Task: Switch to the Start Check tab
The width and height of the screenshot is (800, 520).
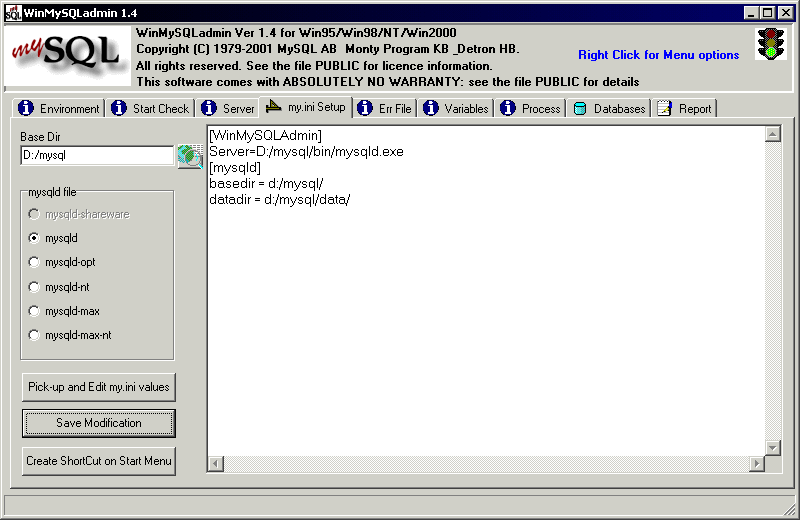Action: (x=150, y=108)
